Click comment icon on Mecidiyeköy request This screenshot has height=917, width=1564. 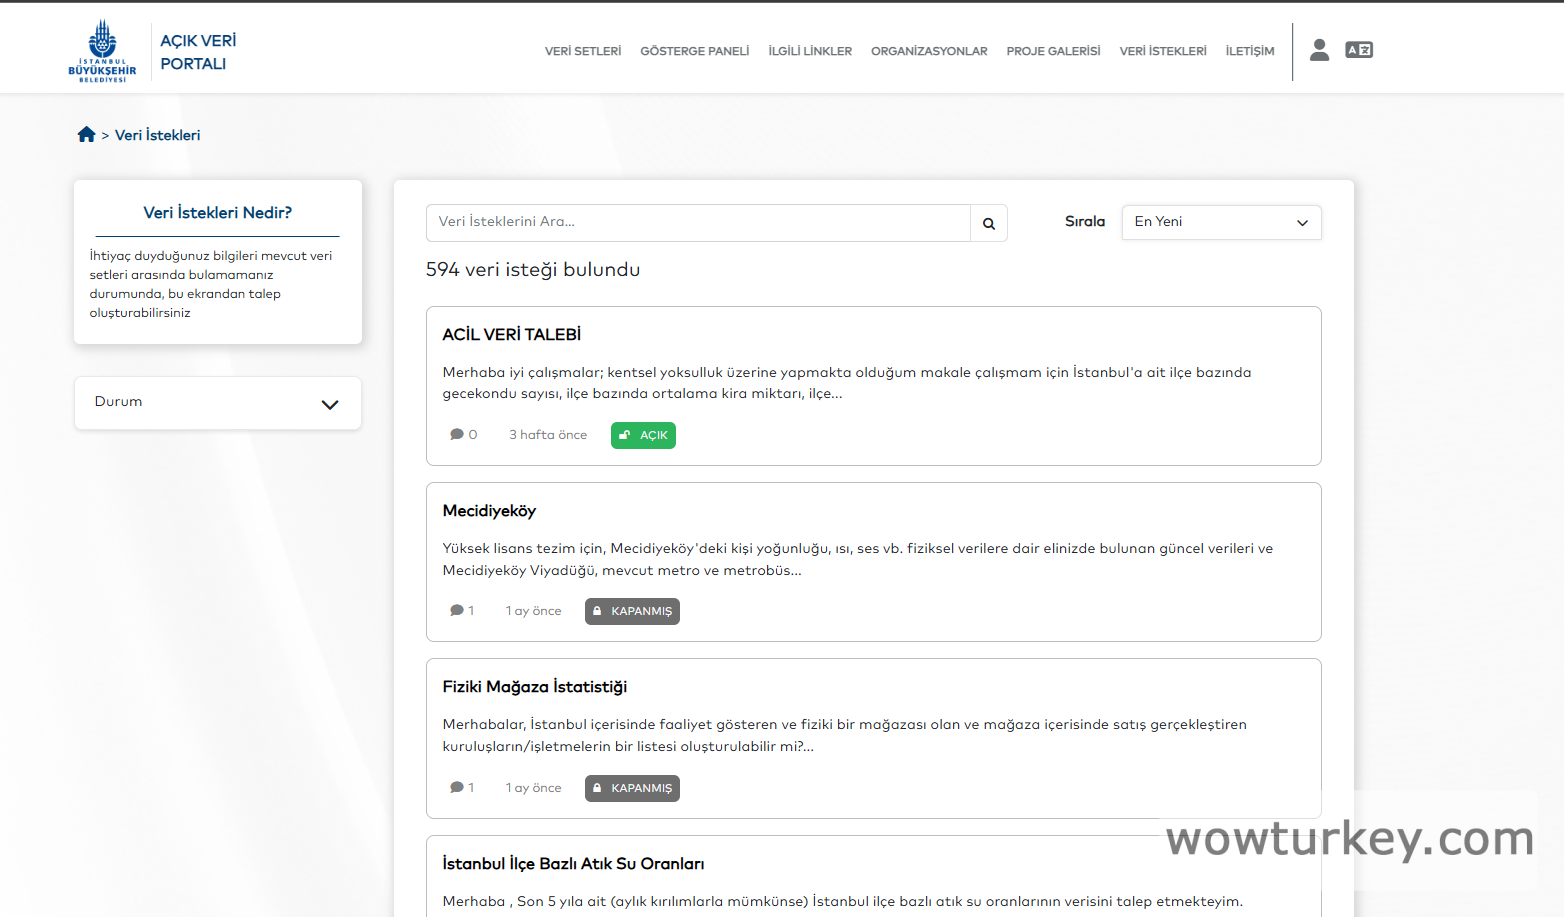click(457, 611)
